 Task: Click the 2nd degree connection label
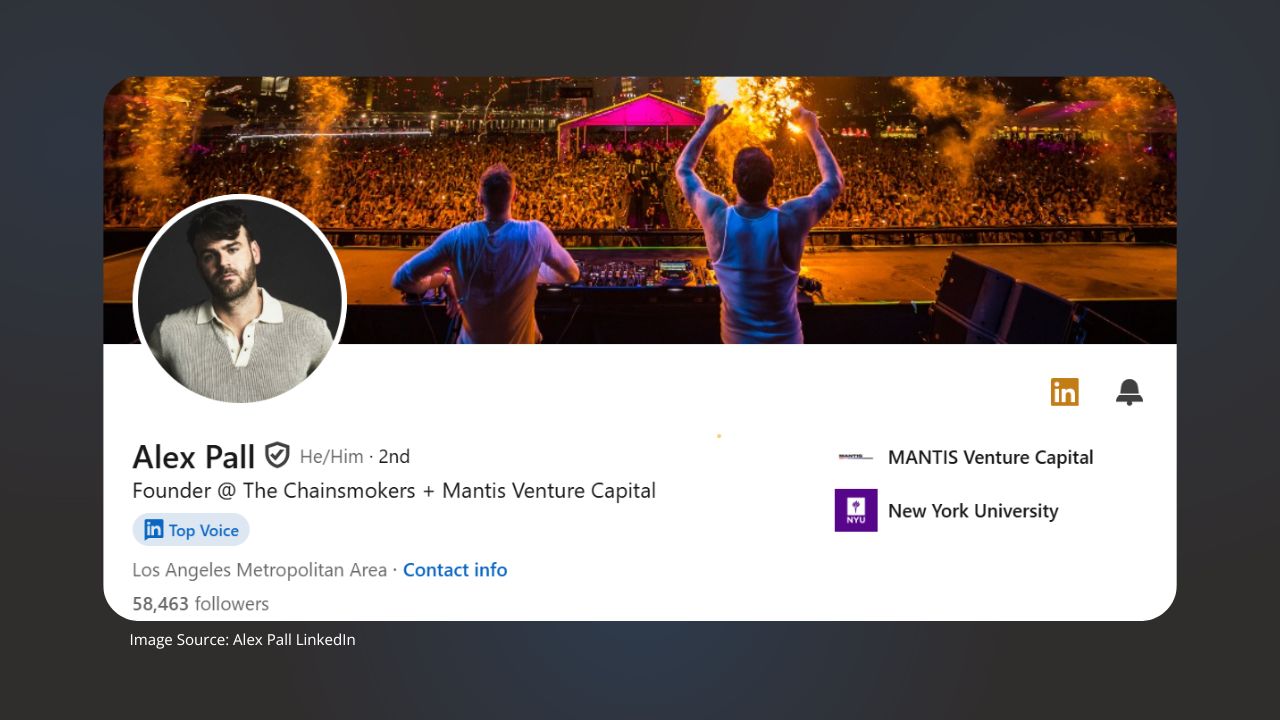click(394, 457)
